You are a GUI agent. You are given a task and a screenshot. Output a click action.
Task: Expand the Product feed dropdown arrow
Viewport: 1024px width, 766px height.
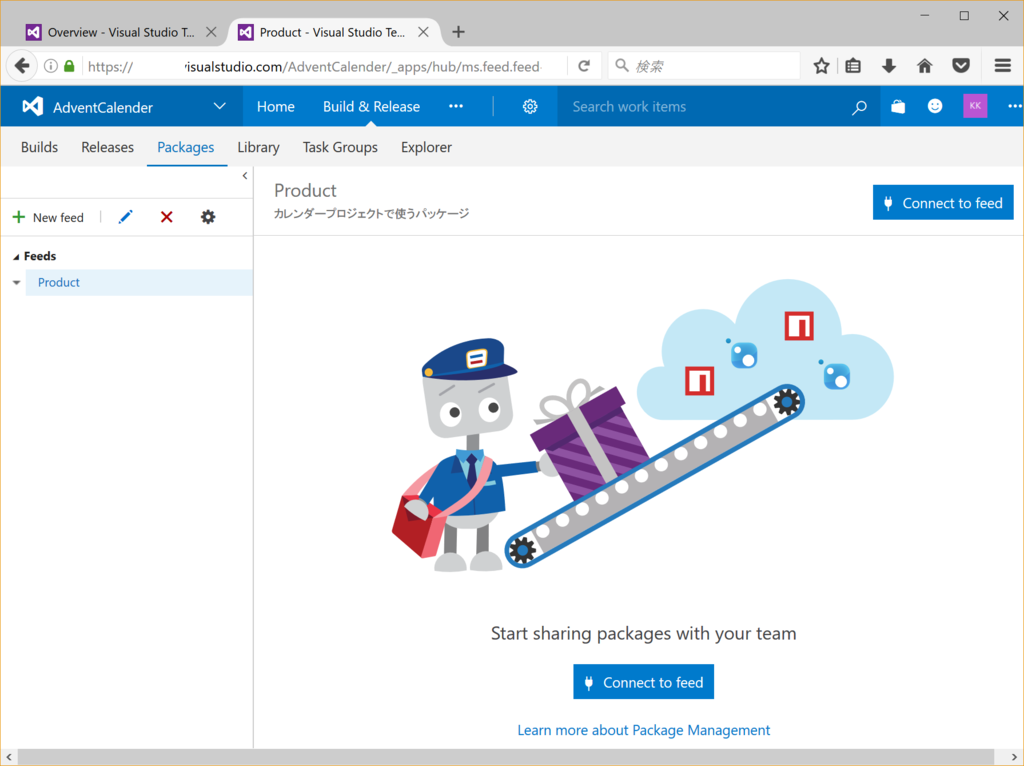pyautogui.click(x=17, y=283)
